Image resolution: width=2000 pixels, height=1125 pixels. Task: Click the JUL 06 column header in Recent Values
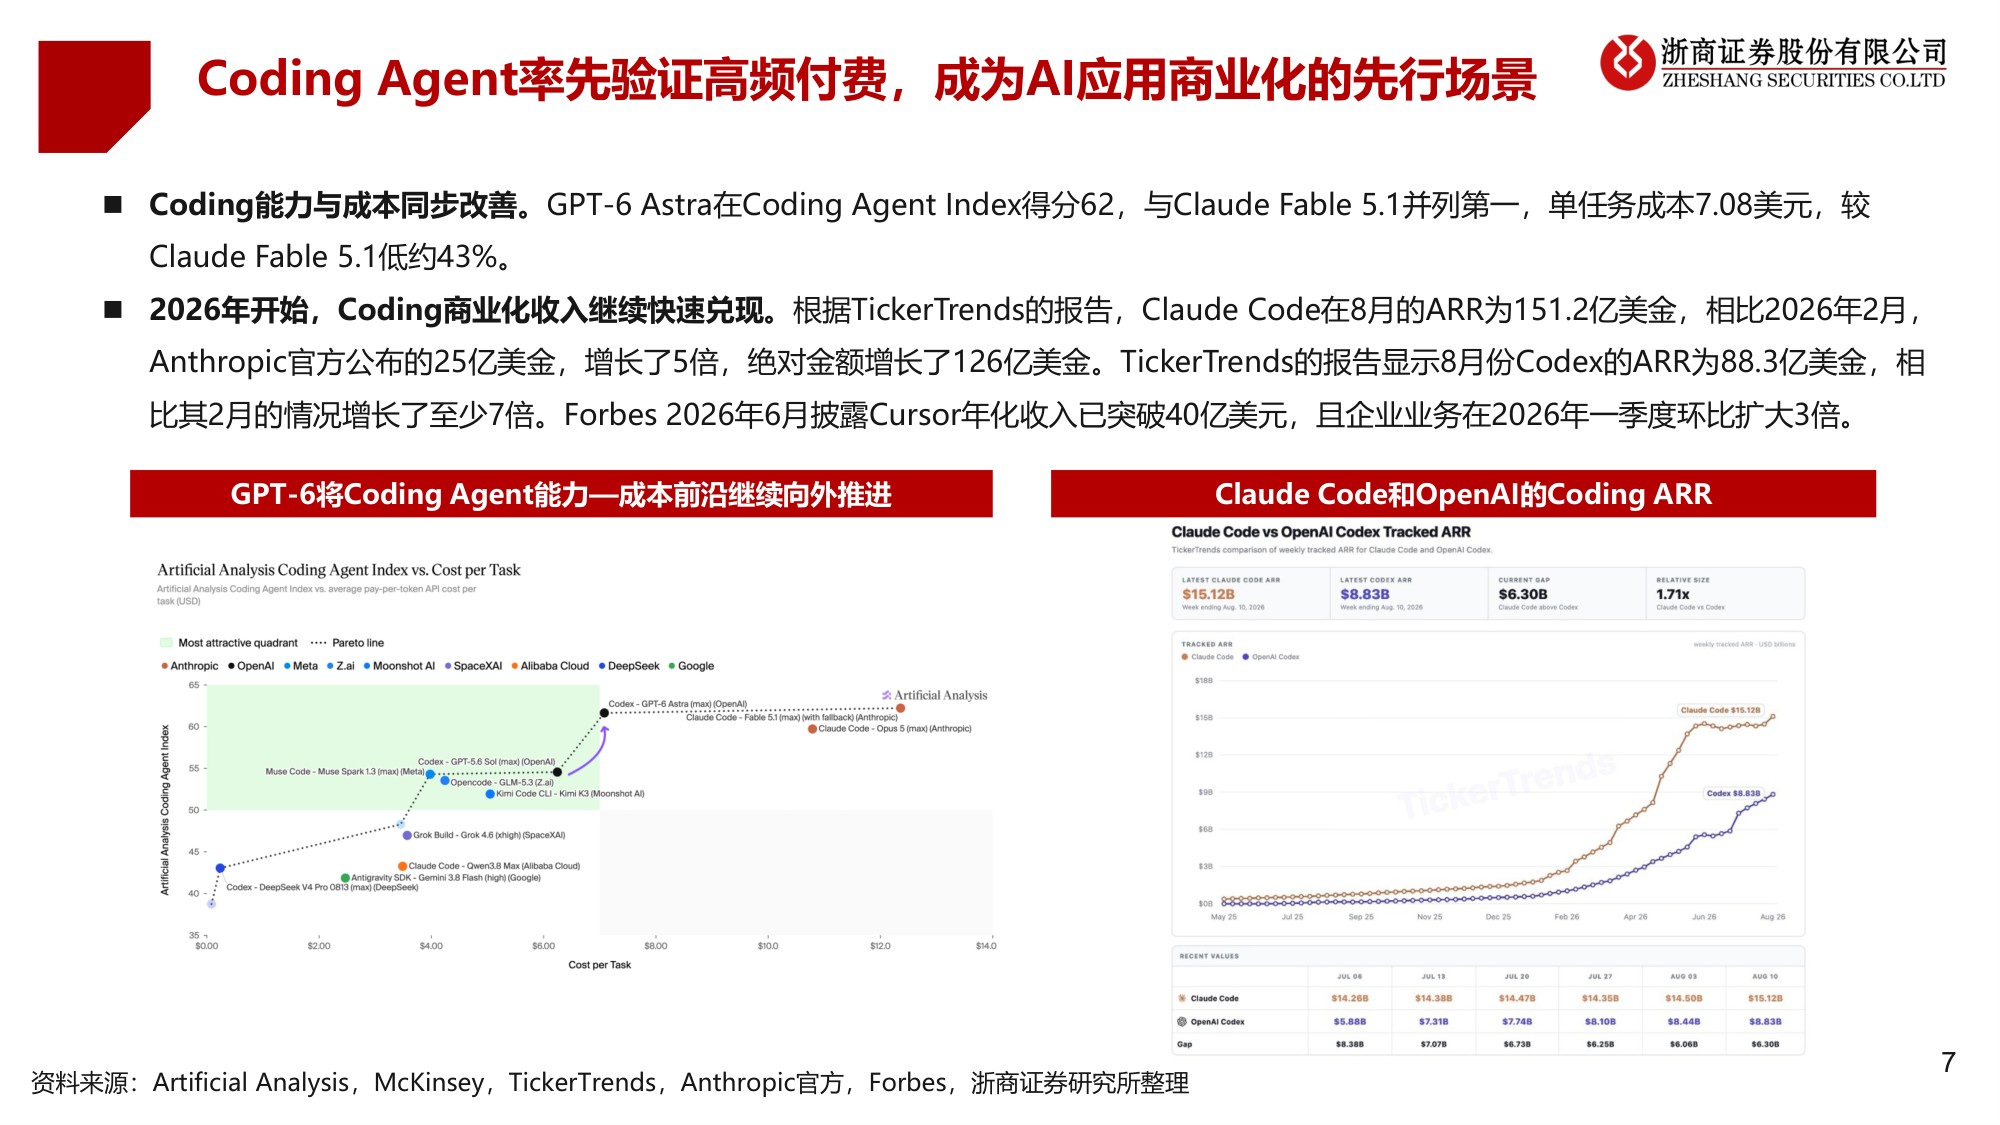pos(1350,976)
